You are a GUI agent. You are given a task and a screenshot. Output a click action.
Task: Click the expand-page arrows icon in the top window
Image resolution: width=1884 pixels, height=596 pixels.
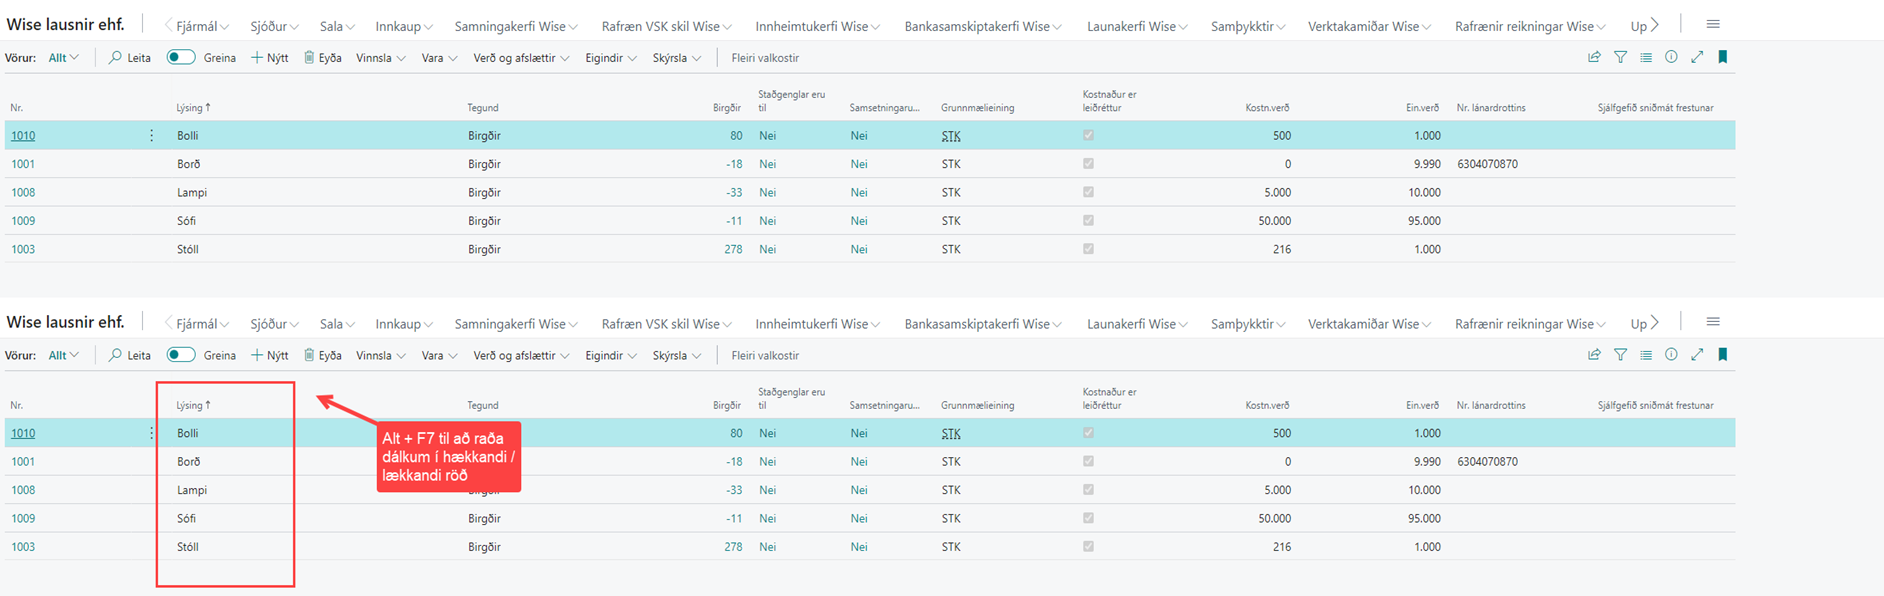(x=1697, y=58)
